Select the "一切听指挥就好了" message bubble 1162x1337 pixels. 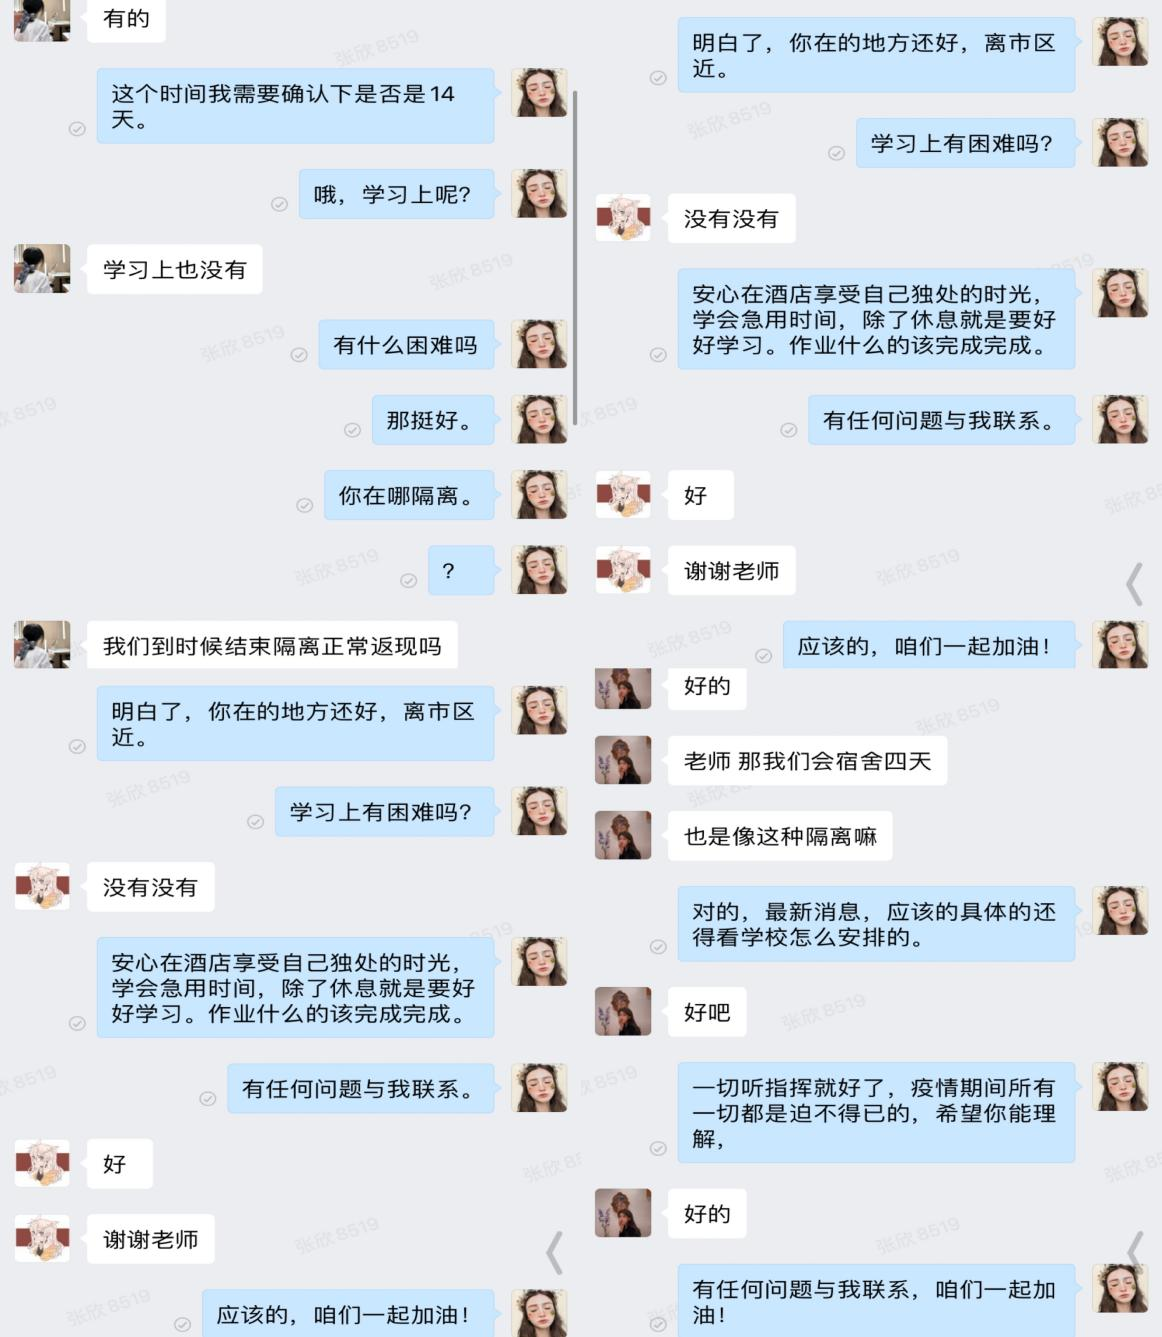tap(876, 1113)
